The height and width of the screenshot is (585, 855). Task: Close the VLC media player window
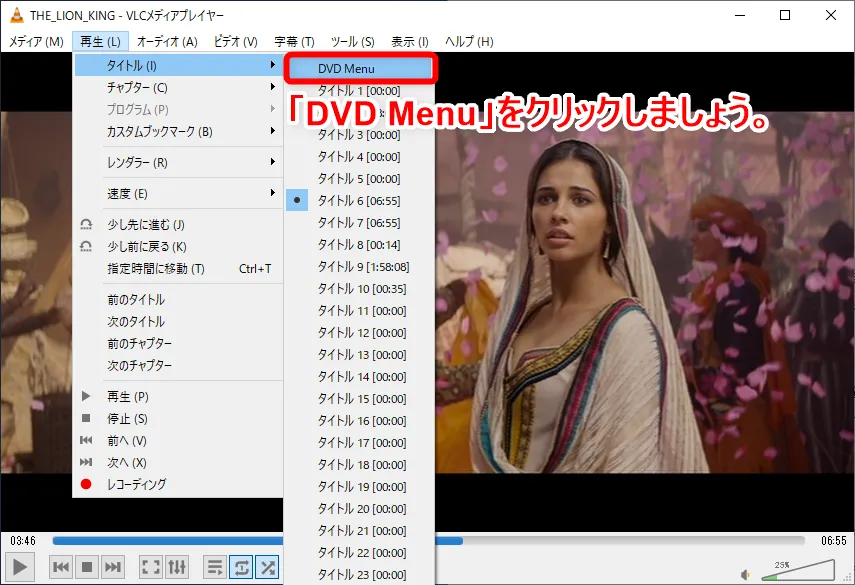(x=830, y=15)
